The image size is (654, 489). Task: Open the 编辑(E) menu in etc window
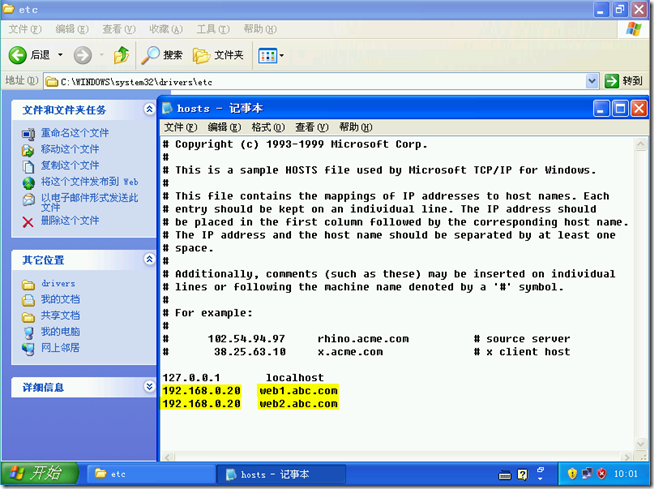coord(72,29)
